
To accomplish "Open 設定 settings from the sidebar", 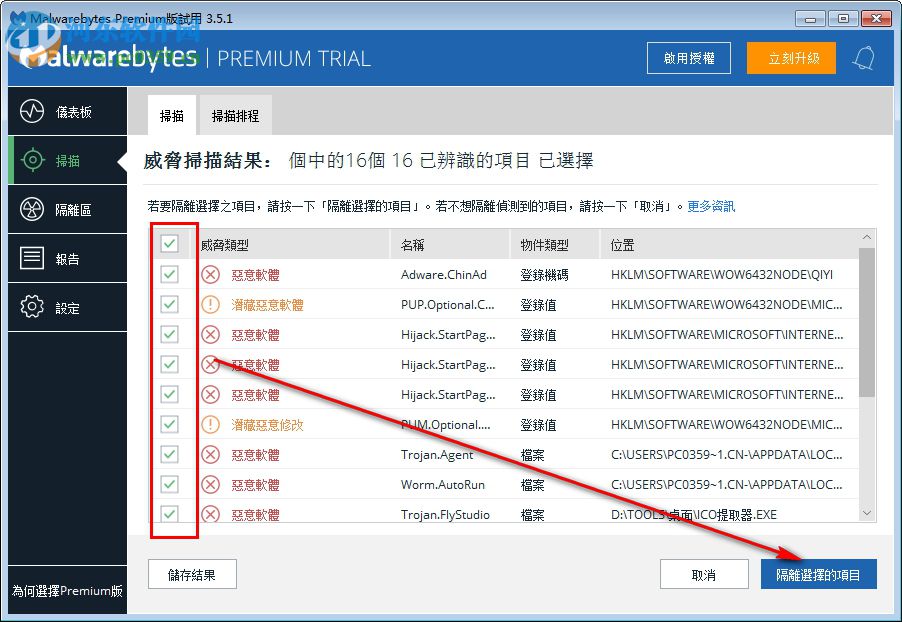I will [67, 307].
